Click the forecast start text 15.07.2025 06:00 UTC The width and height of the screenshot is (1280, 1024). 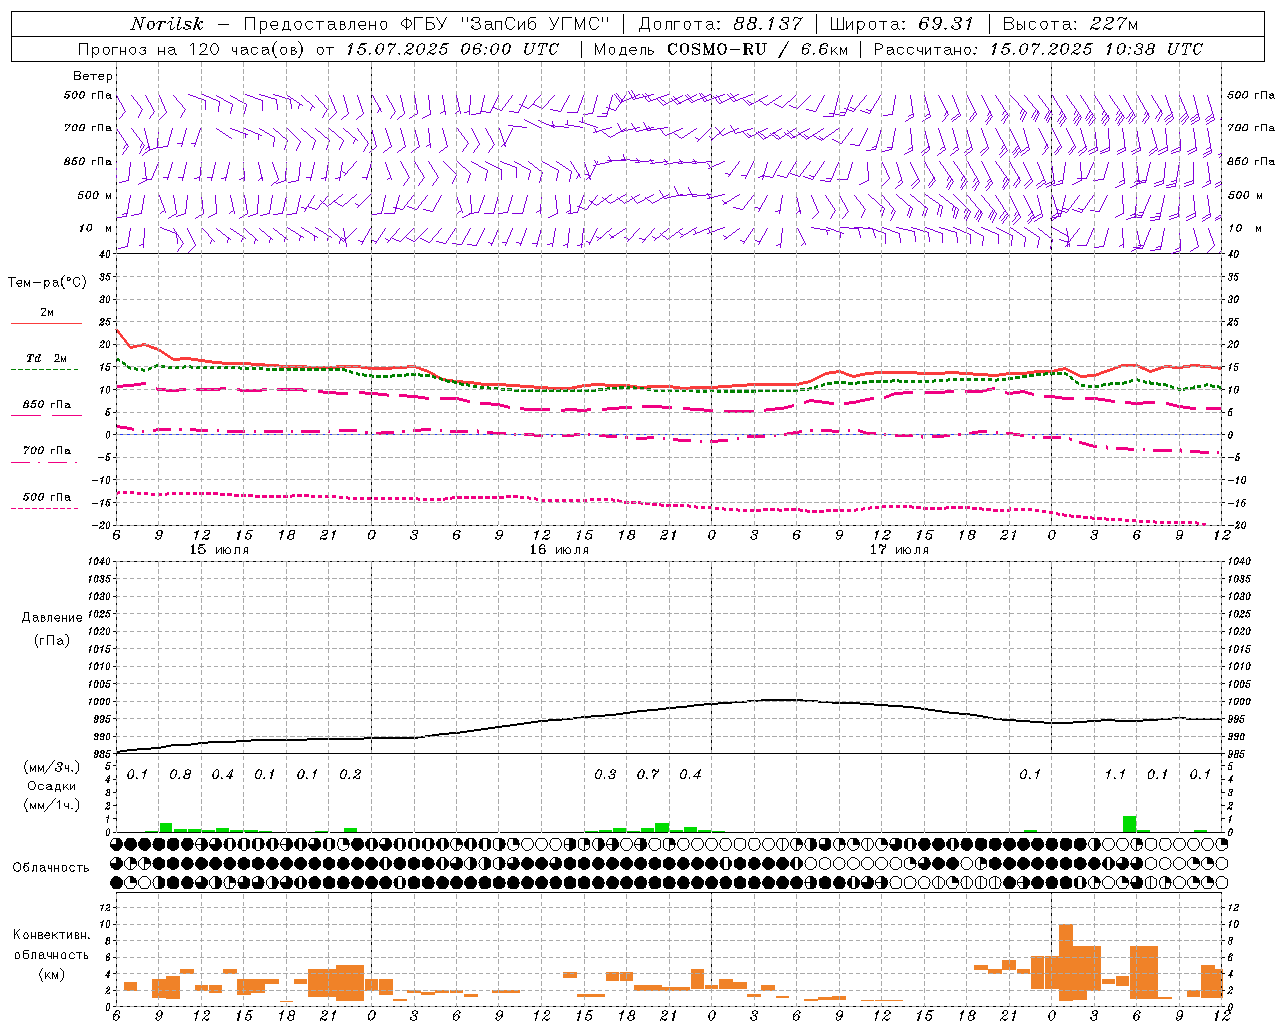point(452,49)
